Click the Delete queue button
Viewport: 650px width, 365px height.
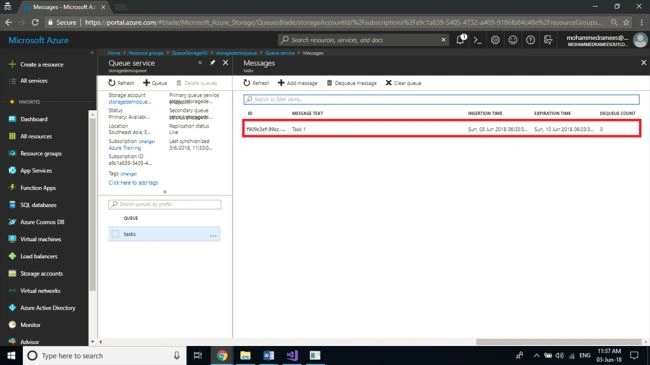[196, 83]
